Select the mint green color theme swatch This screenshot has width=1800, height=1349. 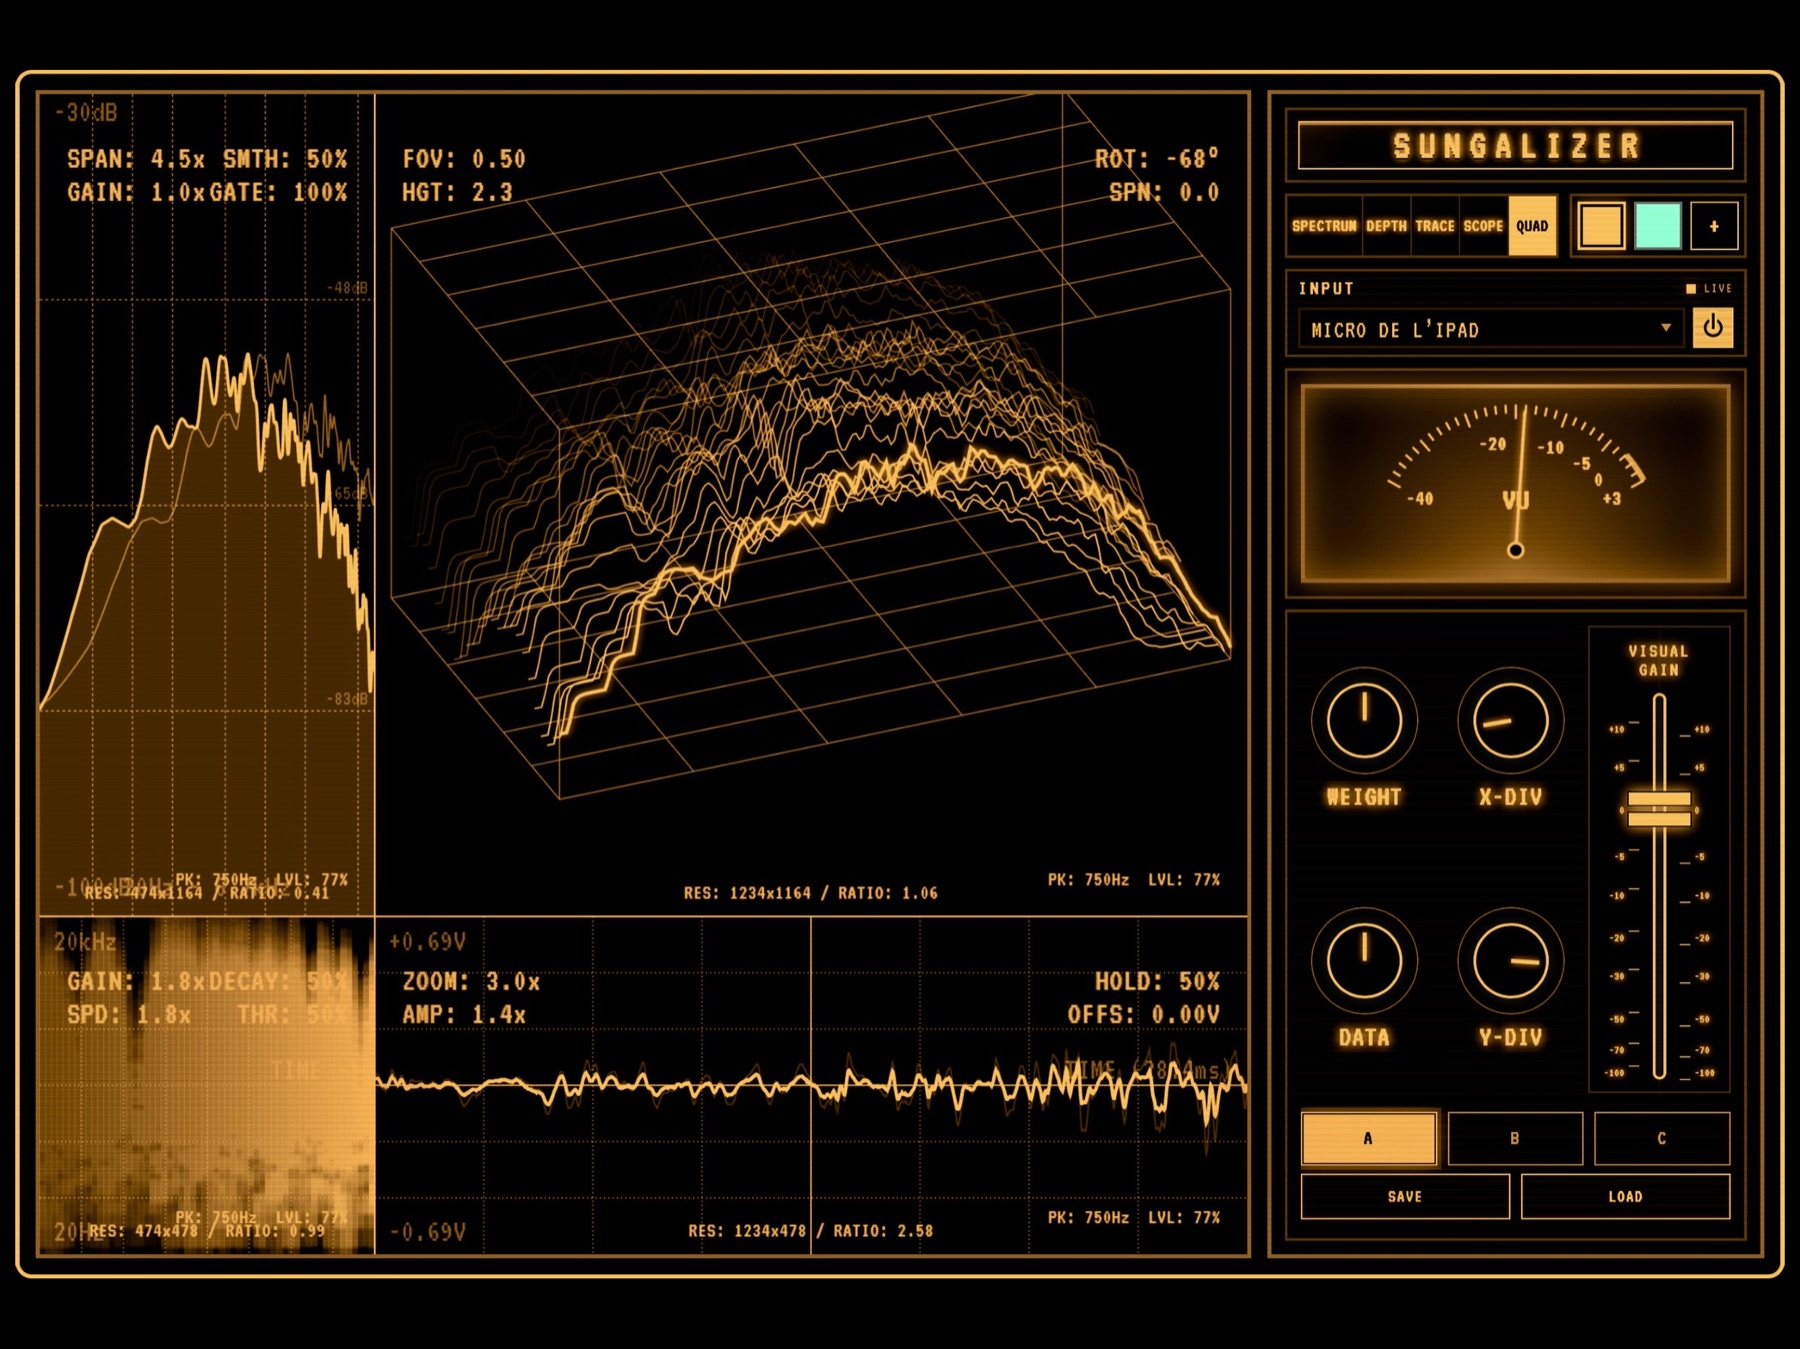[1657, 226]
